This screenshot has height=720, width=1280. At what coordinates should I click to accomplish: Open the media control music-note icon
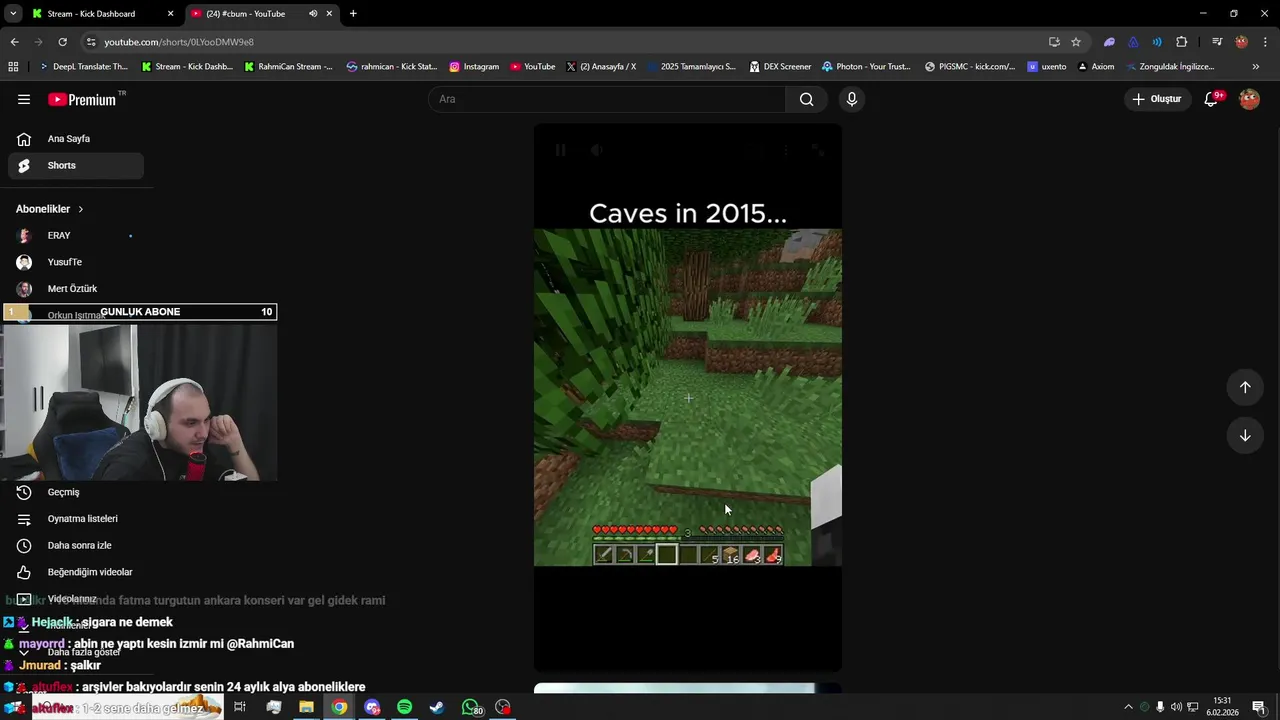pos(1217,42)
